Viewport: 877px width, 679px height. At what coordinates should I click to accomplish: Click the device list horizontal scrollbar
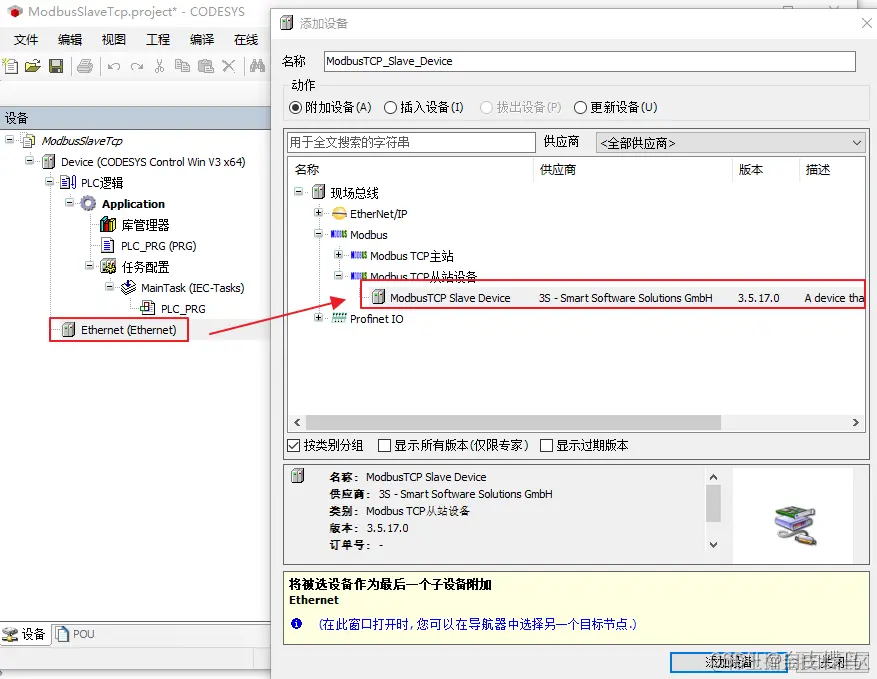pos(513,422)
